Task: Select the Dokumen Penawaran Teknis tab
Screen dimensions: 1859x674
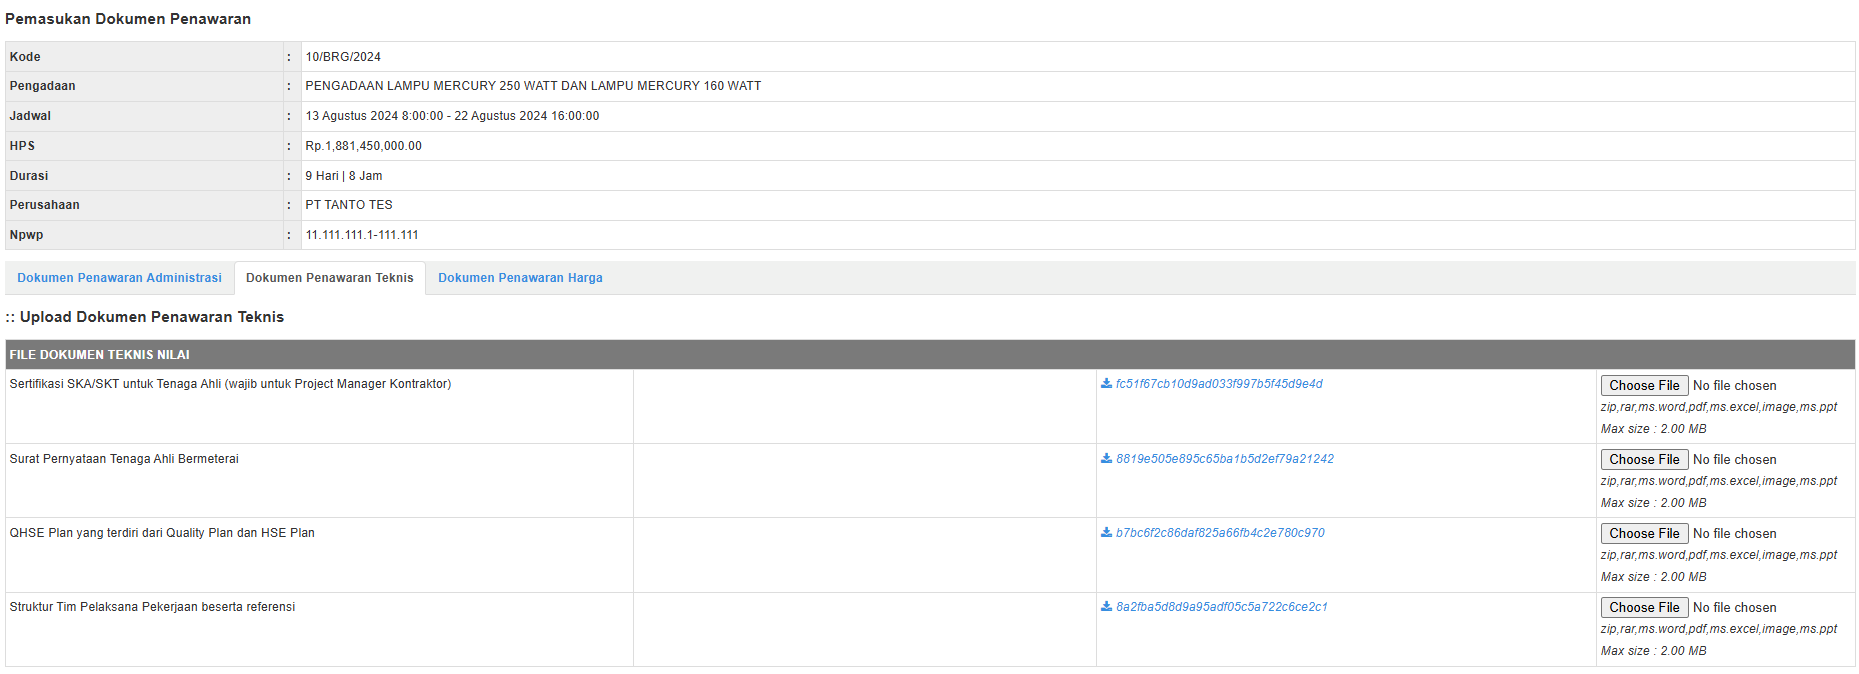Action: pyautogui.click(x=329, y=278)
